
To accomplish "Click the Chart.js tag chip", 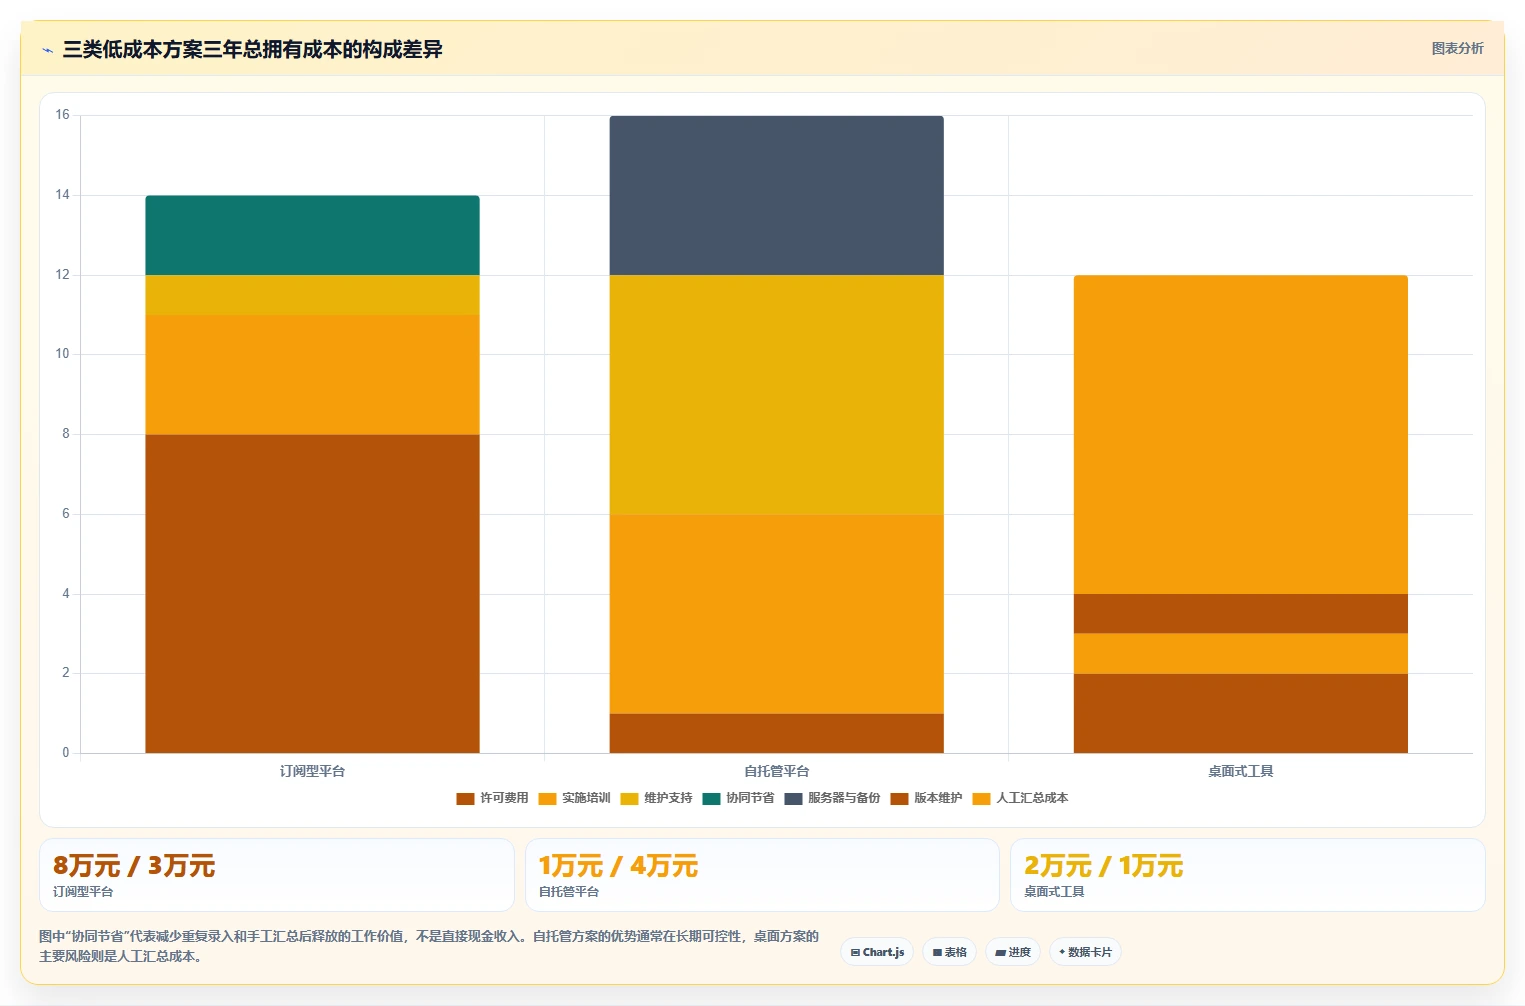I will 877,952.
